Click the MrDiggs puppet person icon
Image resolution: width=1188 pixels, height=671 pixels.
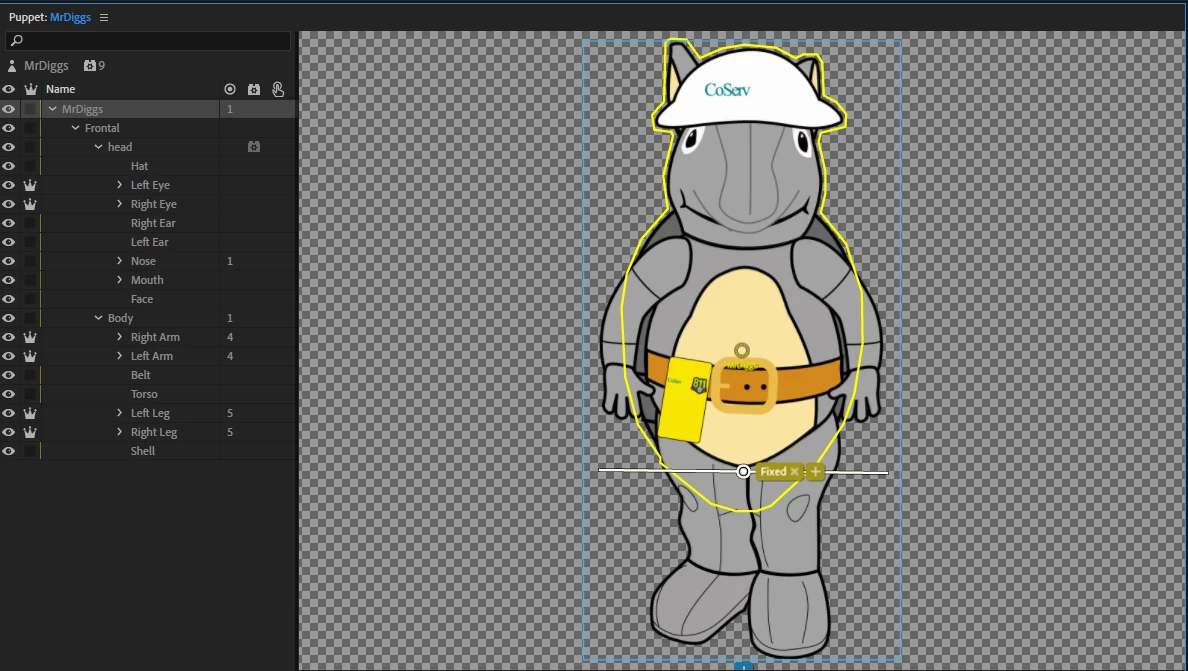[x=11, y=66]
